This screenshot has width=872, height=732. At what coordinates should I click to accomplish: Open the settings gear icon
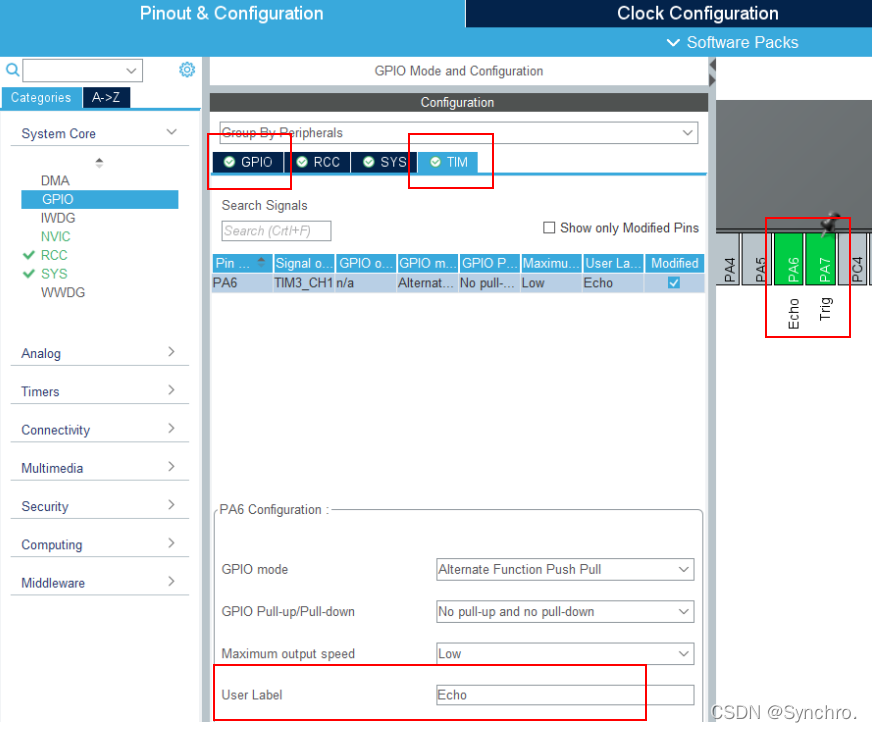coord(187,70)
